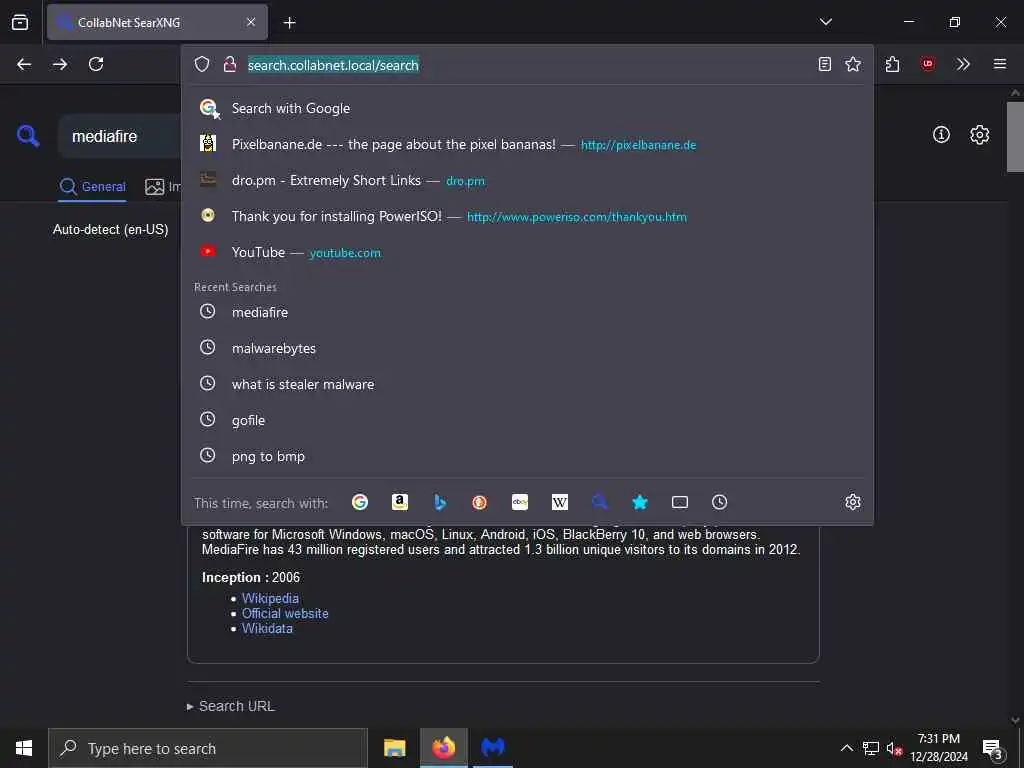Select recent search what is stealer malware
The height and width of the screenshot is (768, 1024).
click(x=527, y=384)
